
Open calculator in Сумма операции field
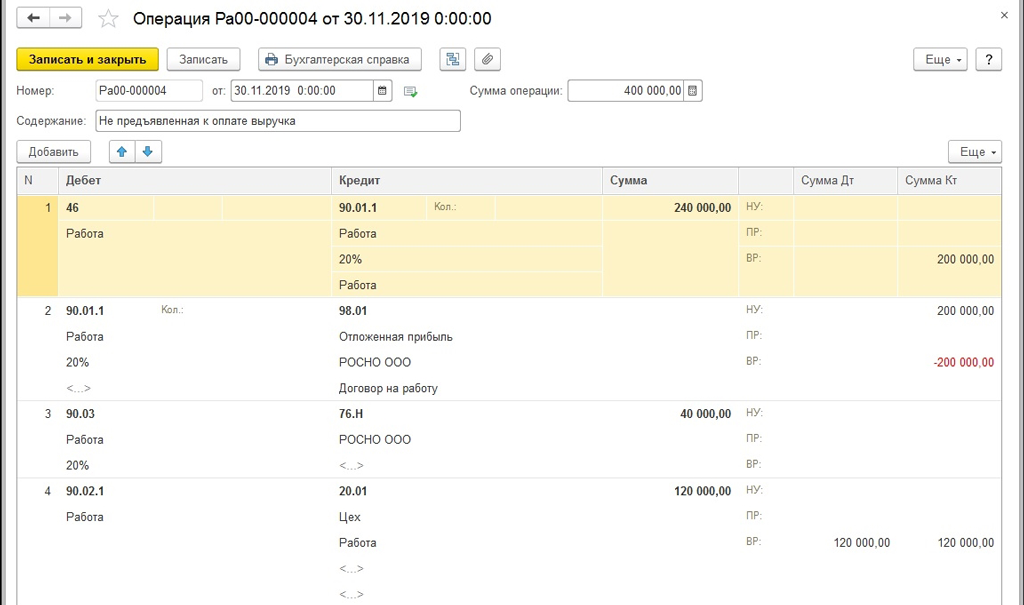coord(693,91)
